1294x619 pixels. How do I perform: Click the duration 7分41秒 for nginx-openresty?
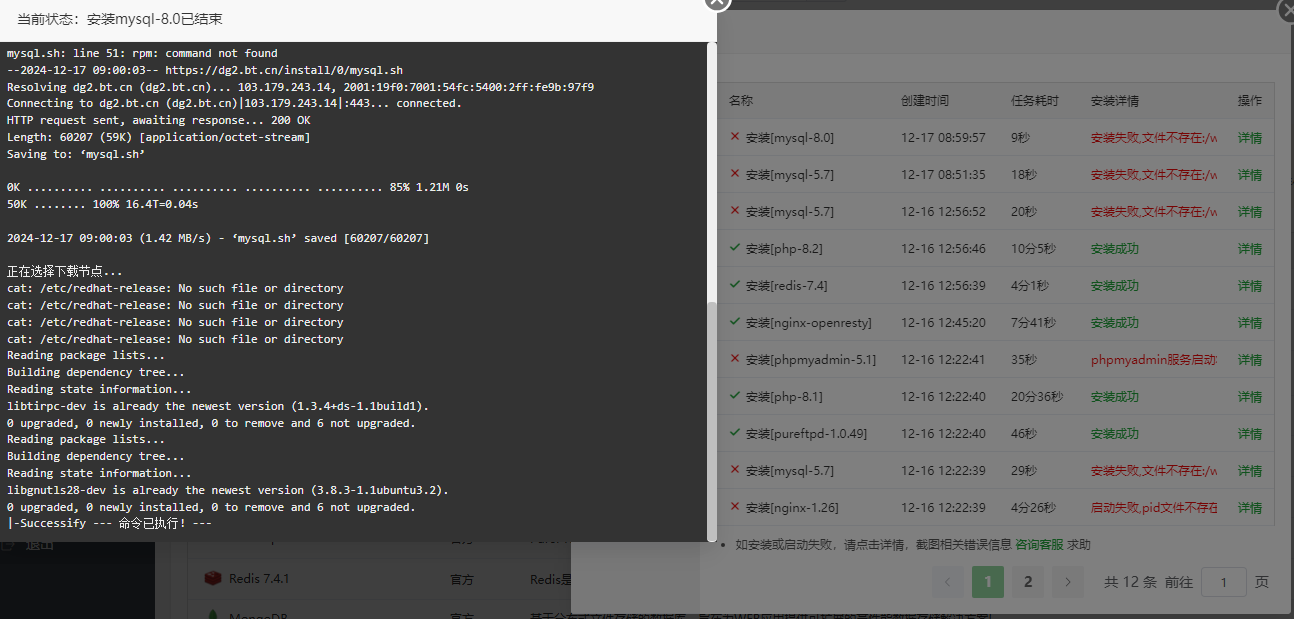point(1031,323)
